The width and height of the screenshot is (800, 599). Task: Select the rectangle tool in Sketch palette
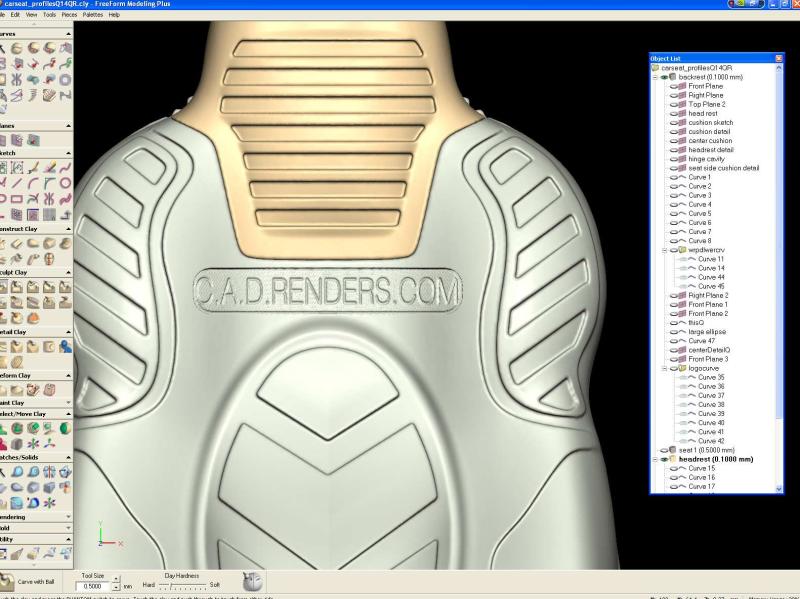17,199
